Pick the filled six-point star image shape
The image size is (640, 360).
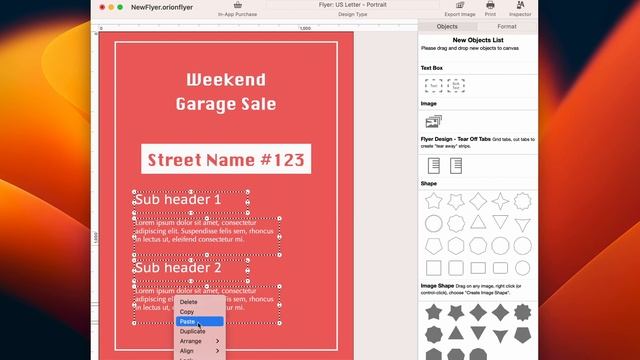pyautogui.click(x=456, y=312)
